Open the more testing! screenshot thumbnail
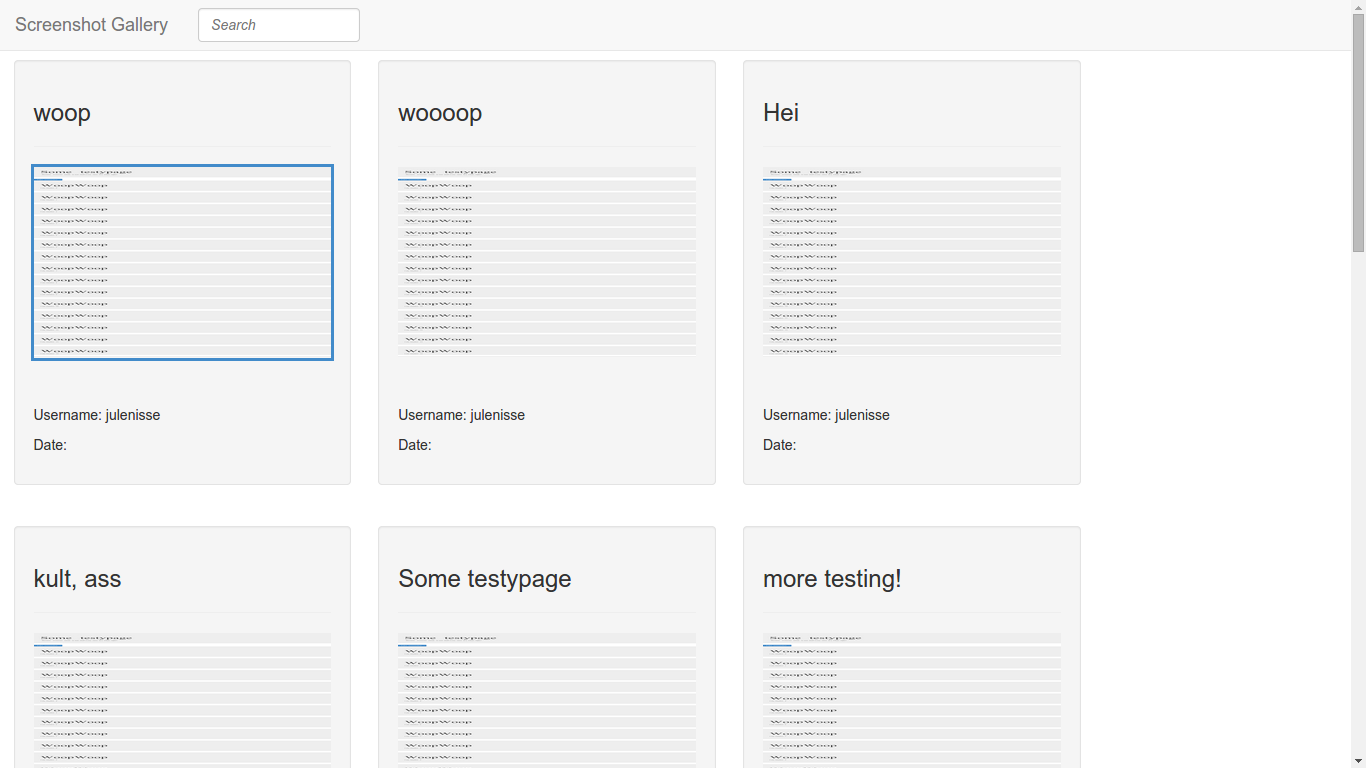 point(912,700)
